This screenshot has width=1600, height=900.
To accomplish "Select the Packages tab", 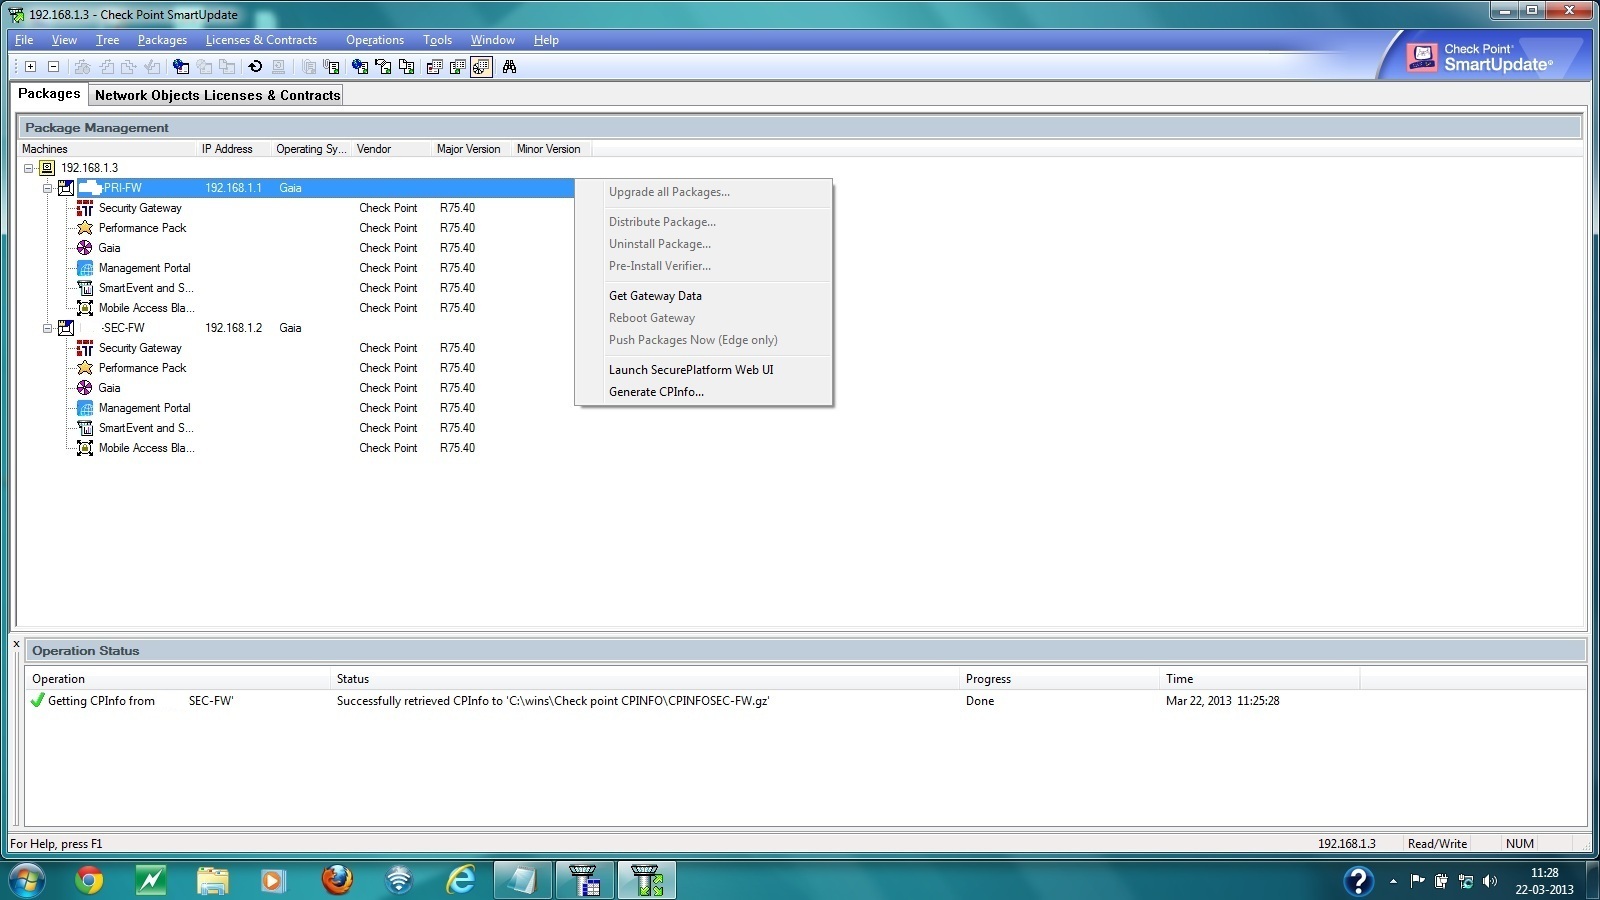I will 49,93.
